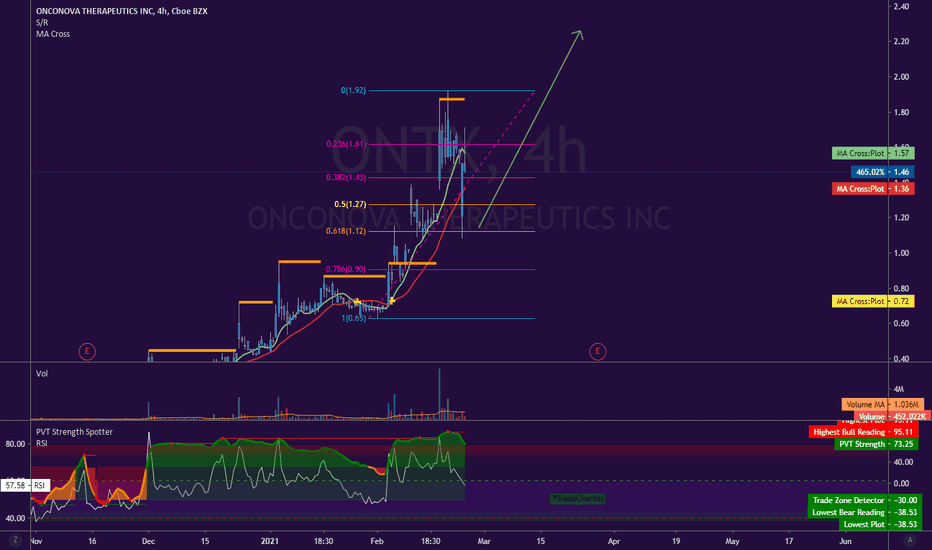Click the Apr date on time axis
Screen dimensions: 932x550
[614, 541]
